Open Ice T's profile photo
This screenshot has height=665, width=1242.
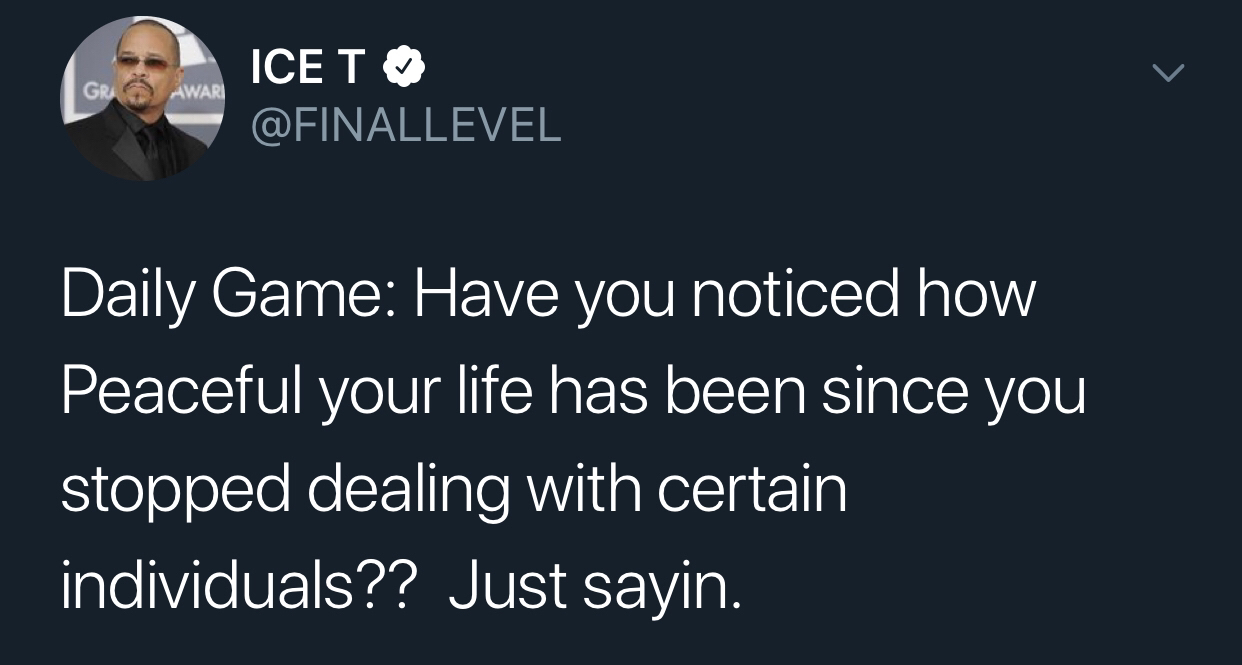(143, 99)
